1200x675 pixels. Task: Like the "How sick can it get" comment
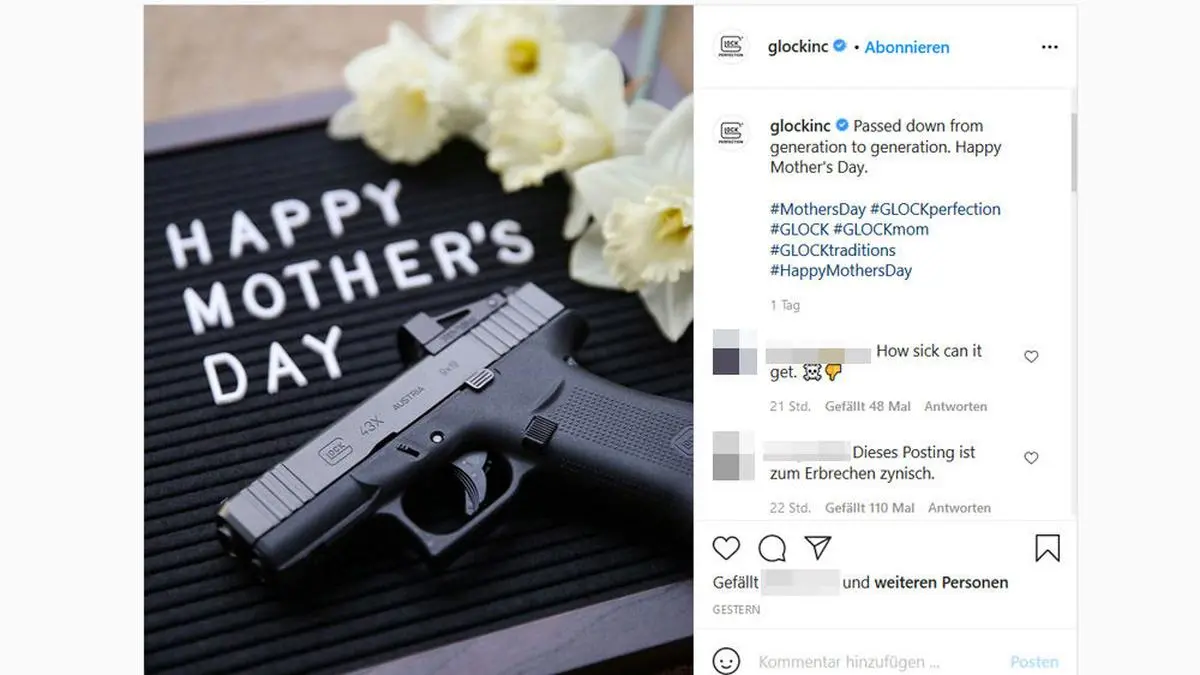point(1031,357)
